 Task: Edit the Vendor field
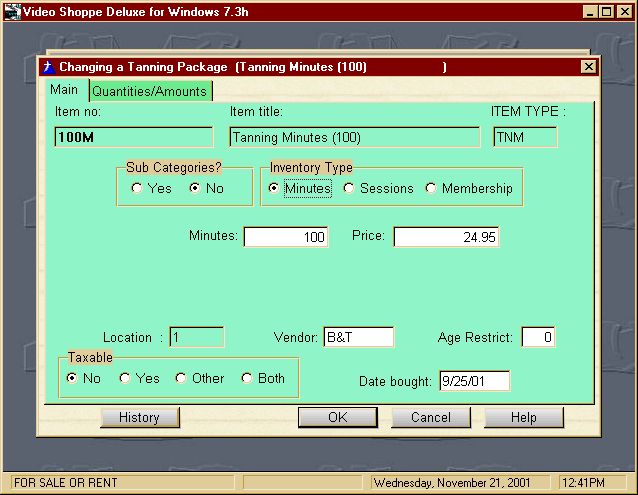pyautogui.click(x=358, y=338)
